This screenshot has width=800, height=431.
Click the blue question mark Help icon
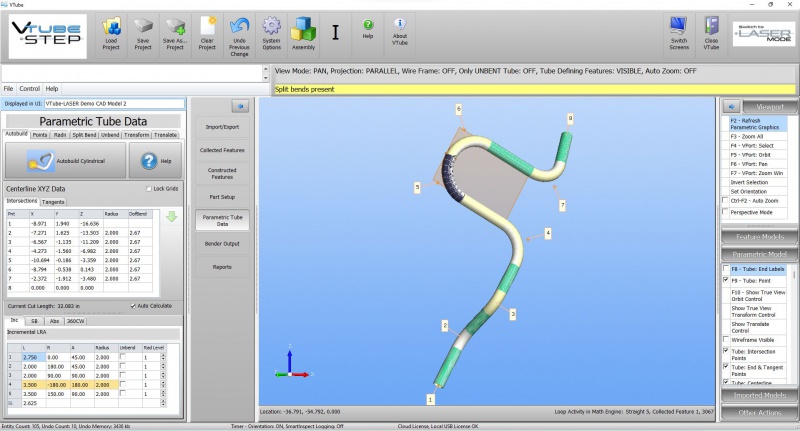tap(149, 161)
